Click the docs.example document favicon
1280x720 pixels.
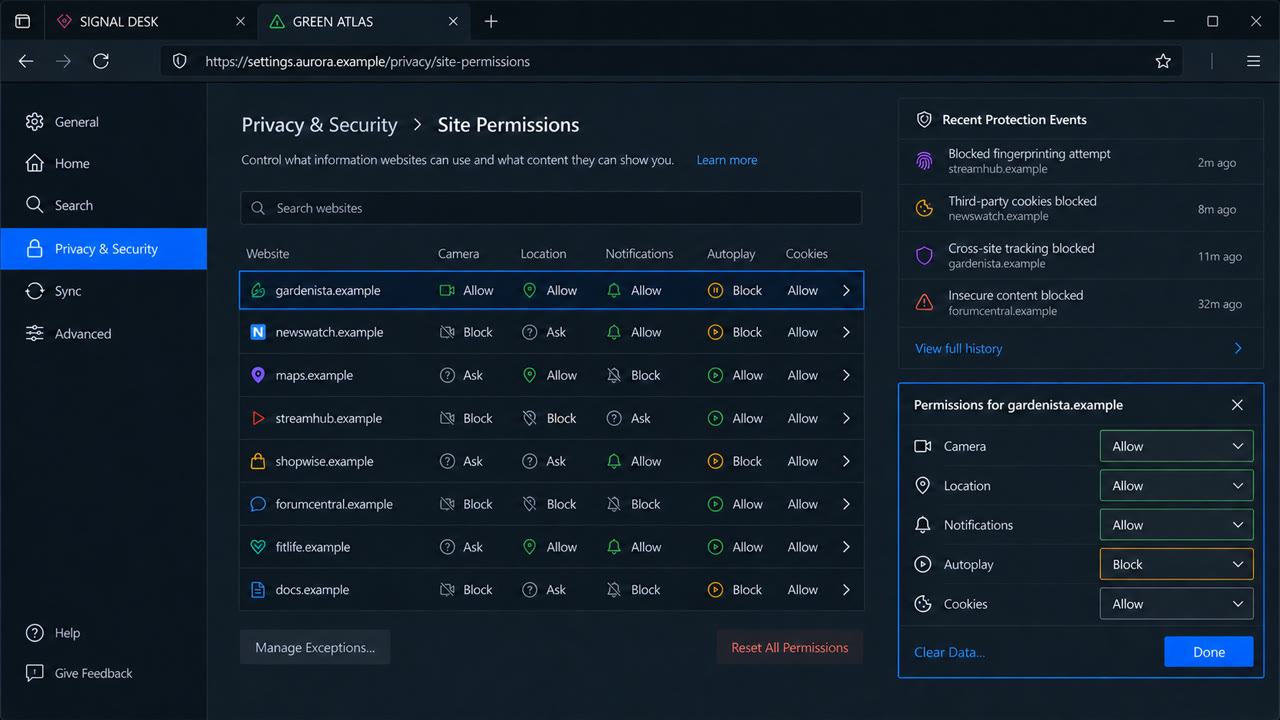coord(258,590)
